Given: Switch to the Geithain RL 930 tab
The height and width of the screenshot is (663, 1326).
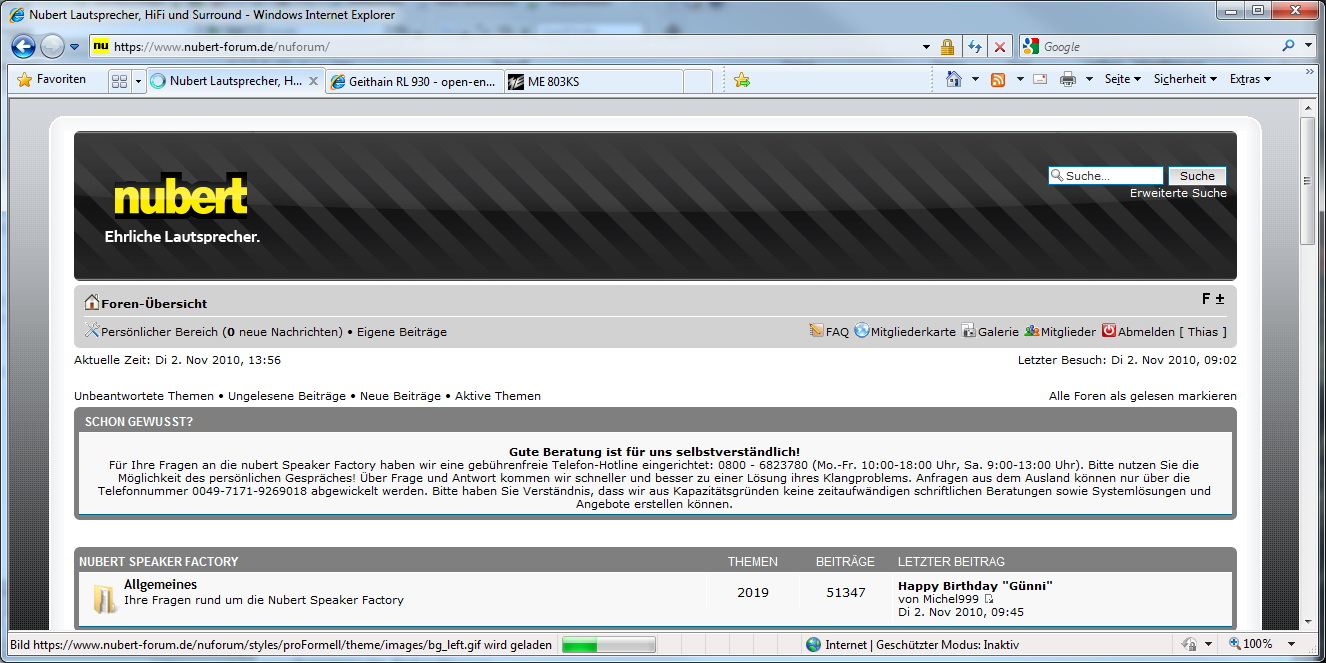Looking at the screenshot, I should point(414,82).
